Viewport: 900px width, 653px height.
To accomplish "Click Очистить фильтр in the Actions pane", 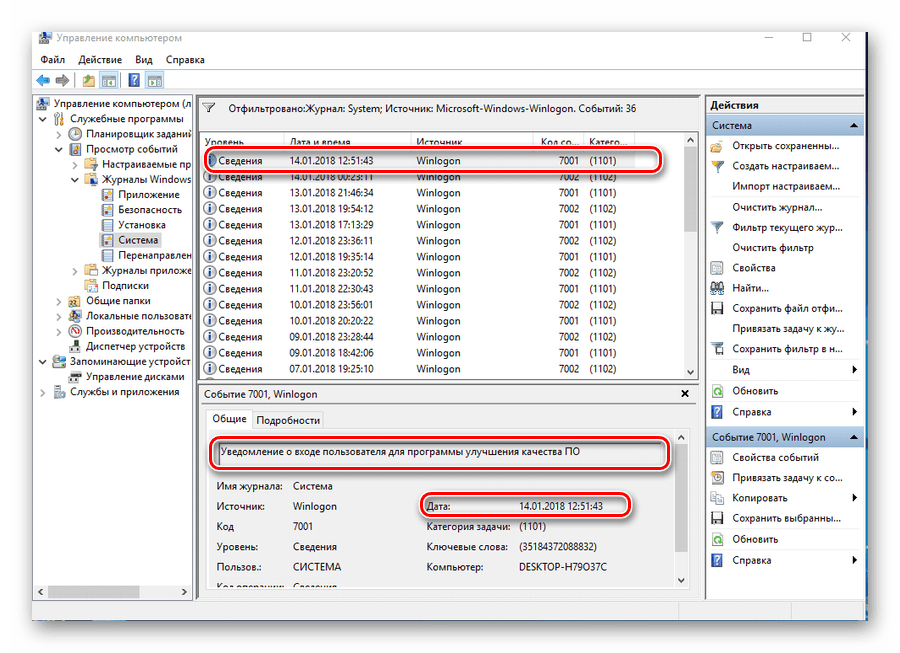I will click(x=772, y=247).
